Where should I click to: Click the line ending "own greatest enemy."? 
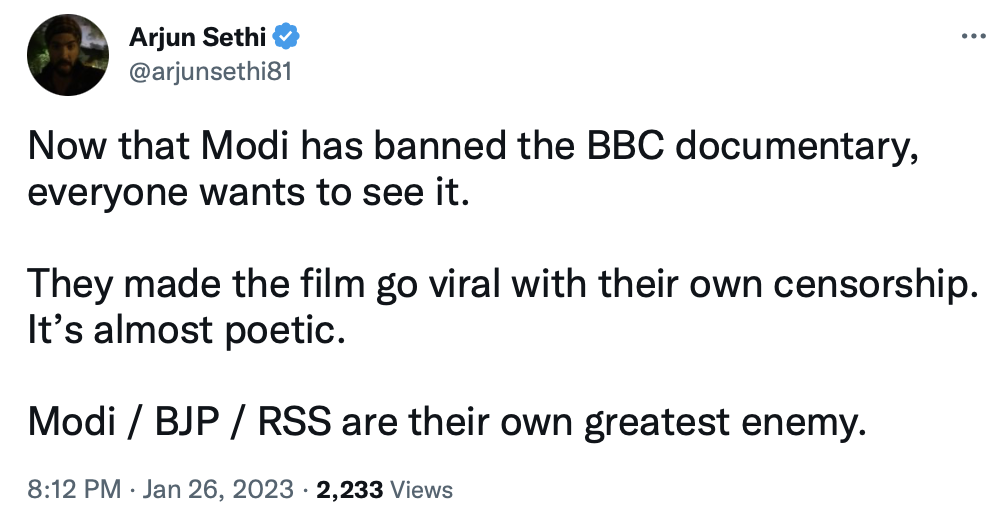pyautogui.click(x=445, y=424)
